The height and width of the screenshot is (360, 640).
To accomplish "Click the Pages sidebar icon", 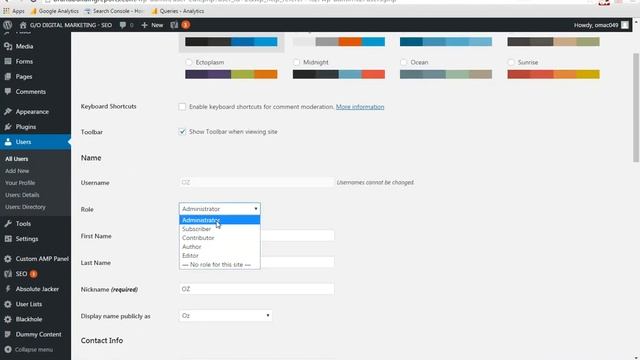I will pos(8,76).
